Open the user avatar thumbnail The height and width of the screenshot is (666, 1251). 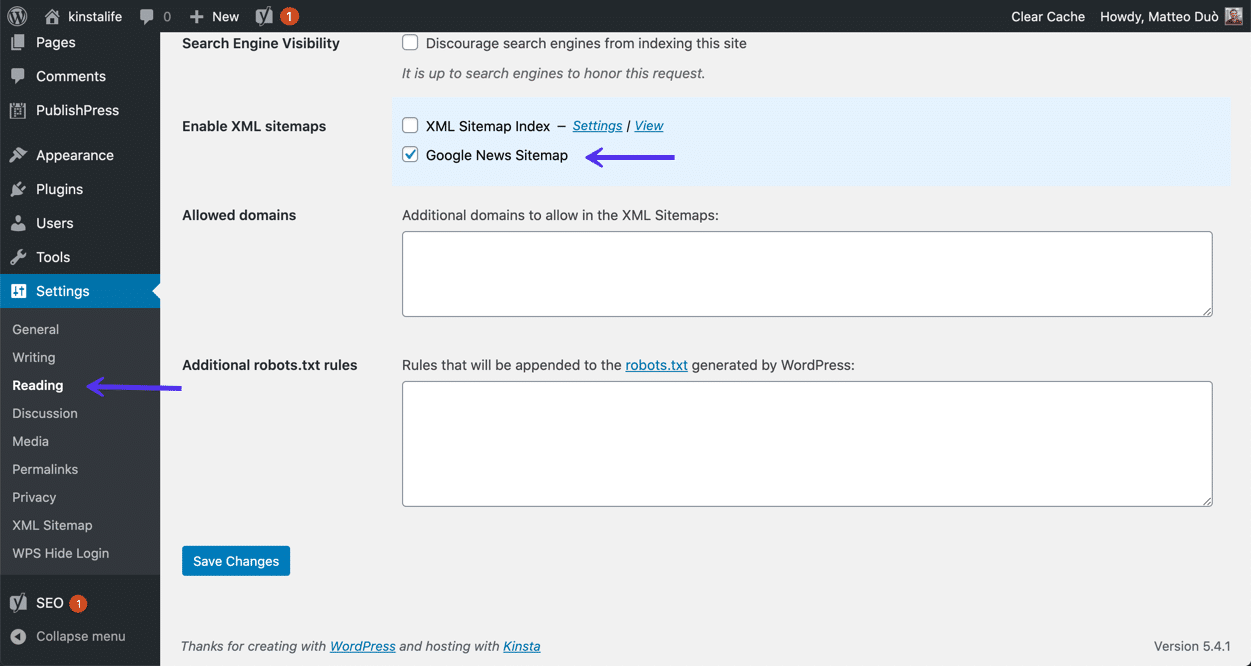[1233, 16]
